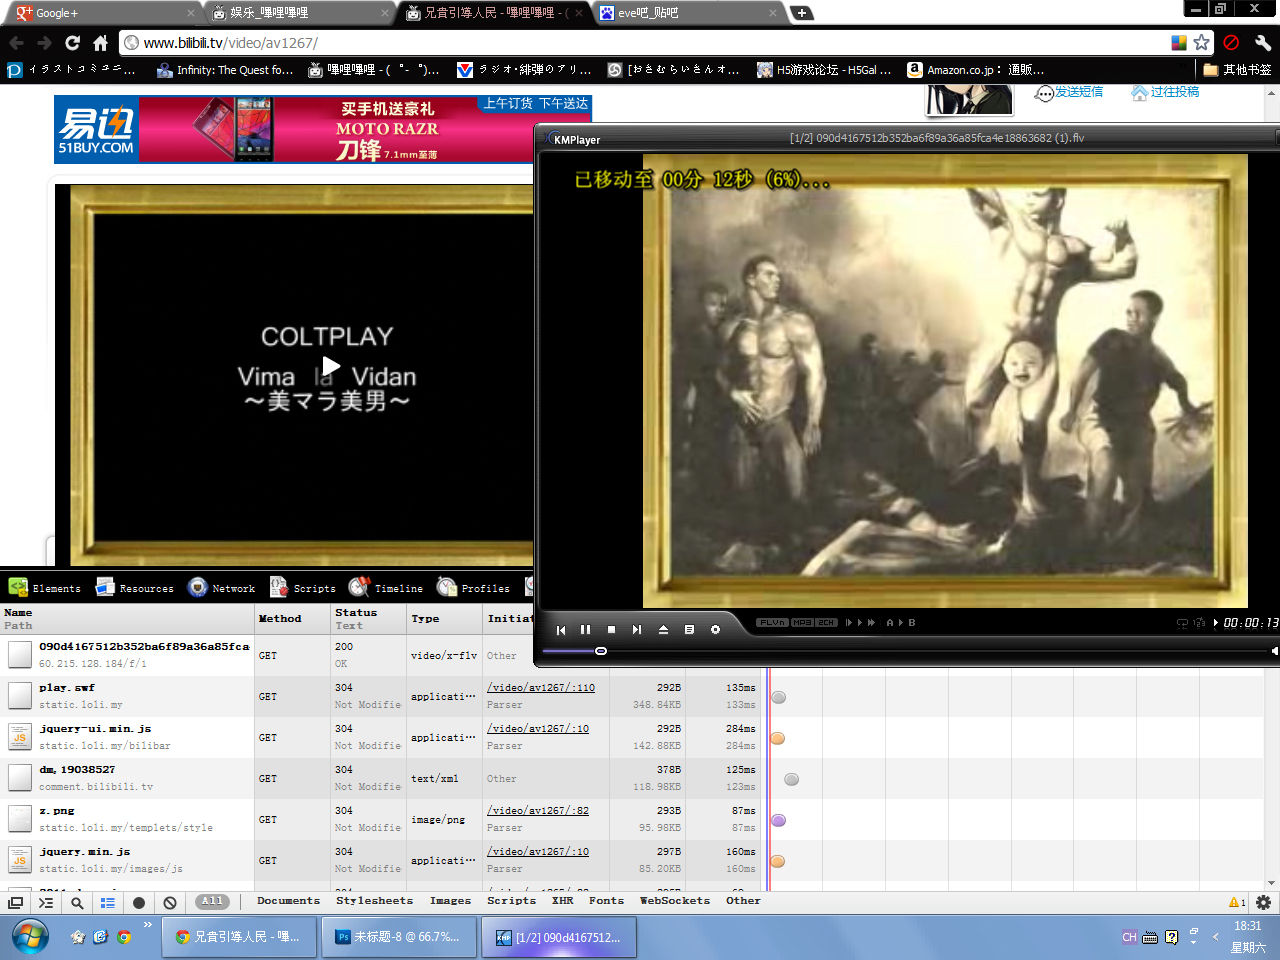
Task: Open the Resources panel in DevTools
Action: [x=134, y=588]
